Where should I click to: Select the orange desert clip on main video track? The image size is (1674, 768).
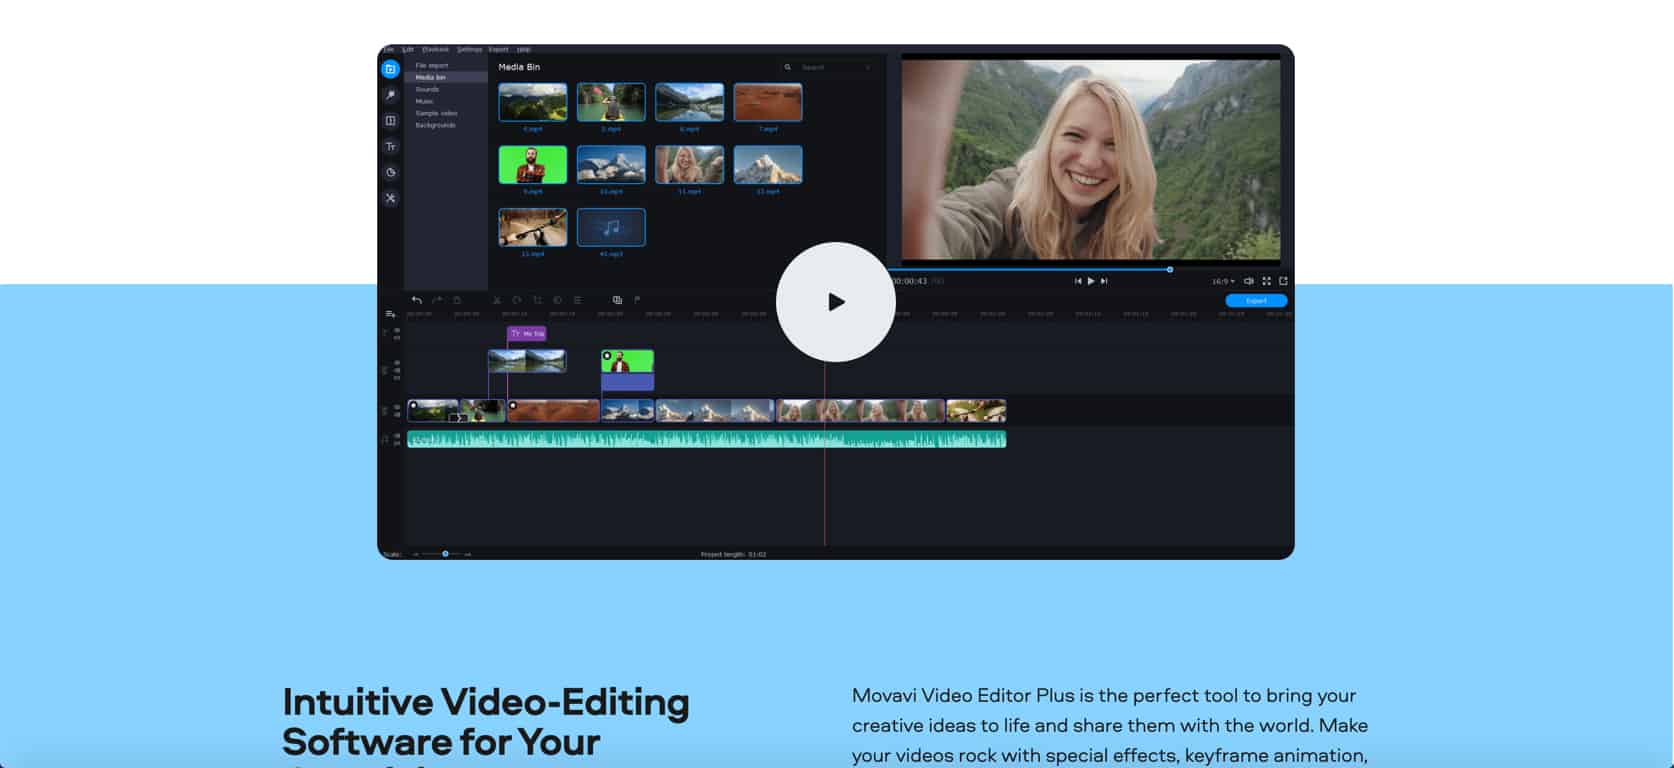click(x=553, y=410)
